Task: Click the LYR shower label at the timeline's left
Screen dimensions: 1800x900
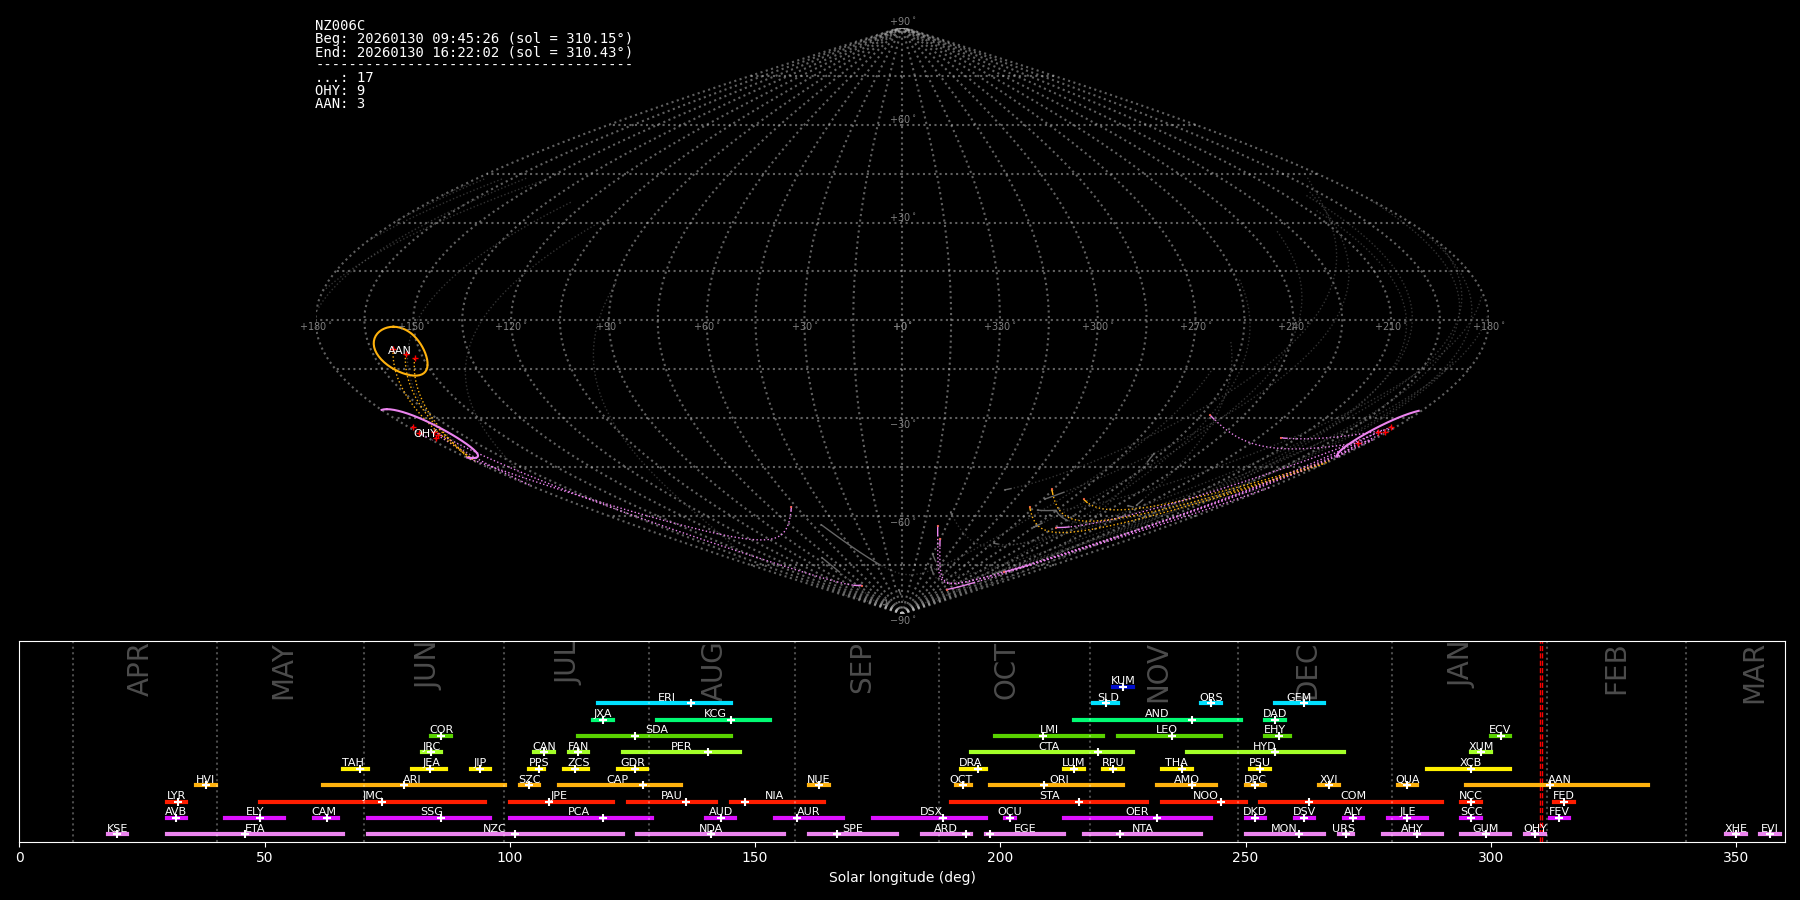Action: (x=176, y=796)
